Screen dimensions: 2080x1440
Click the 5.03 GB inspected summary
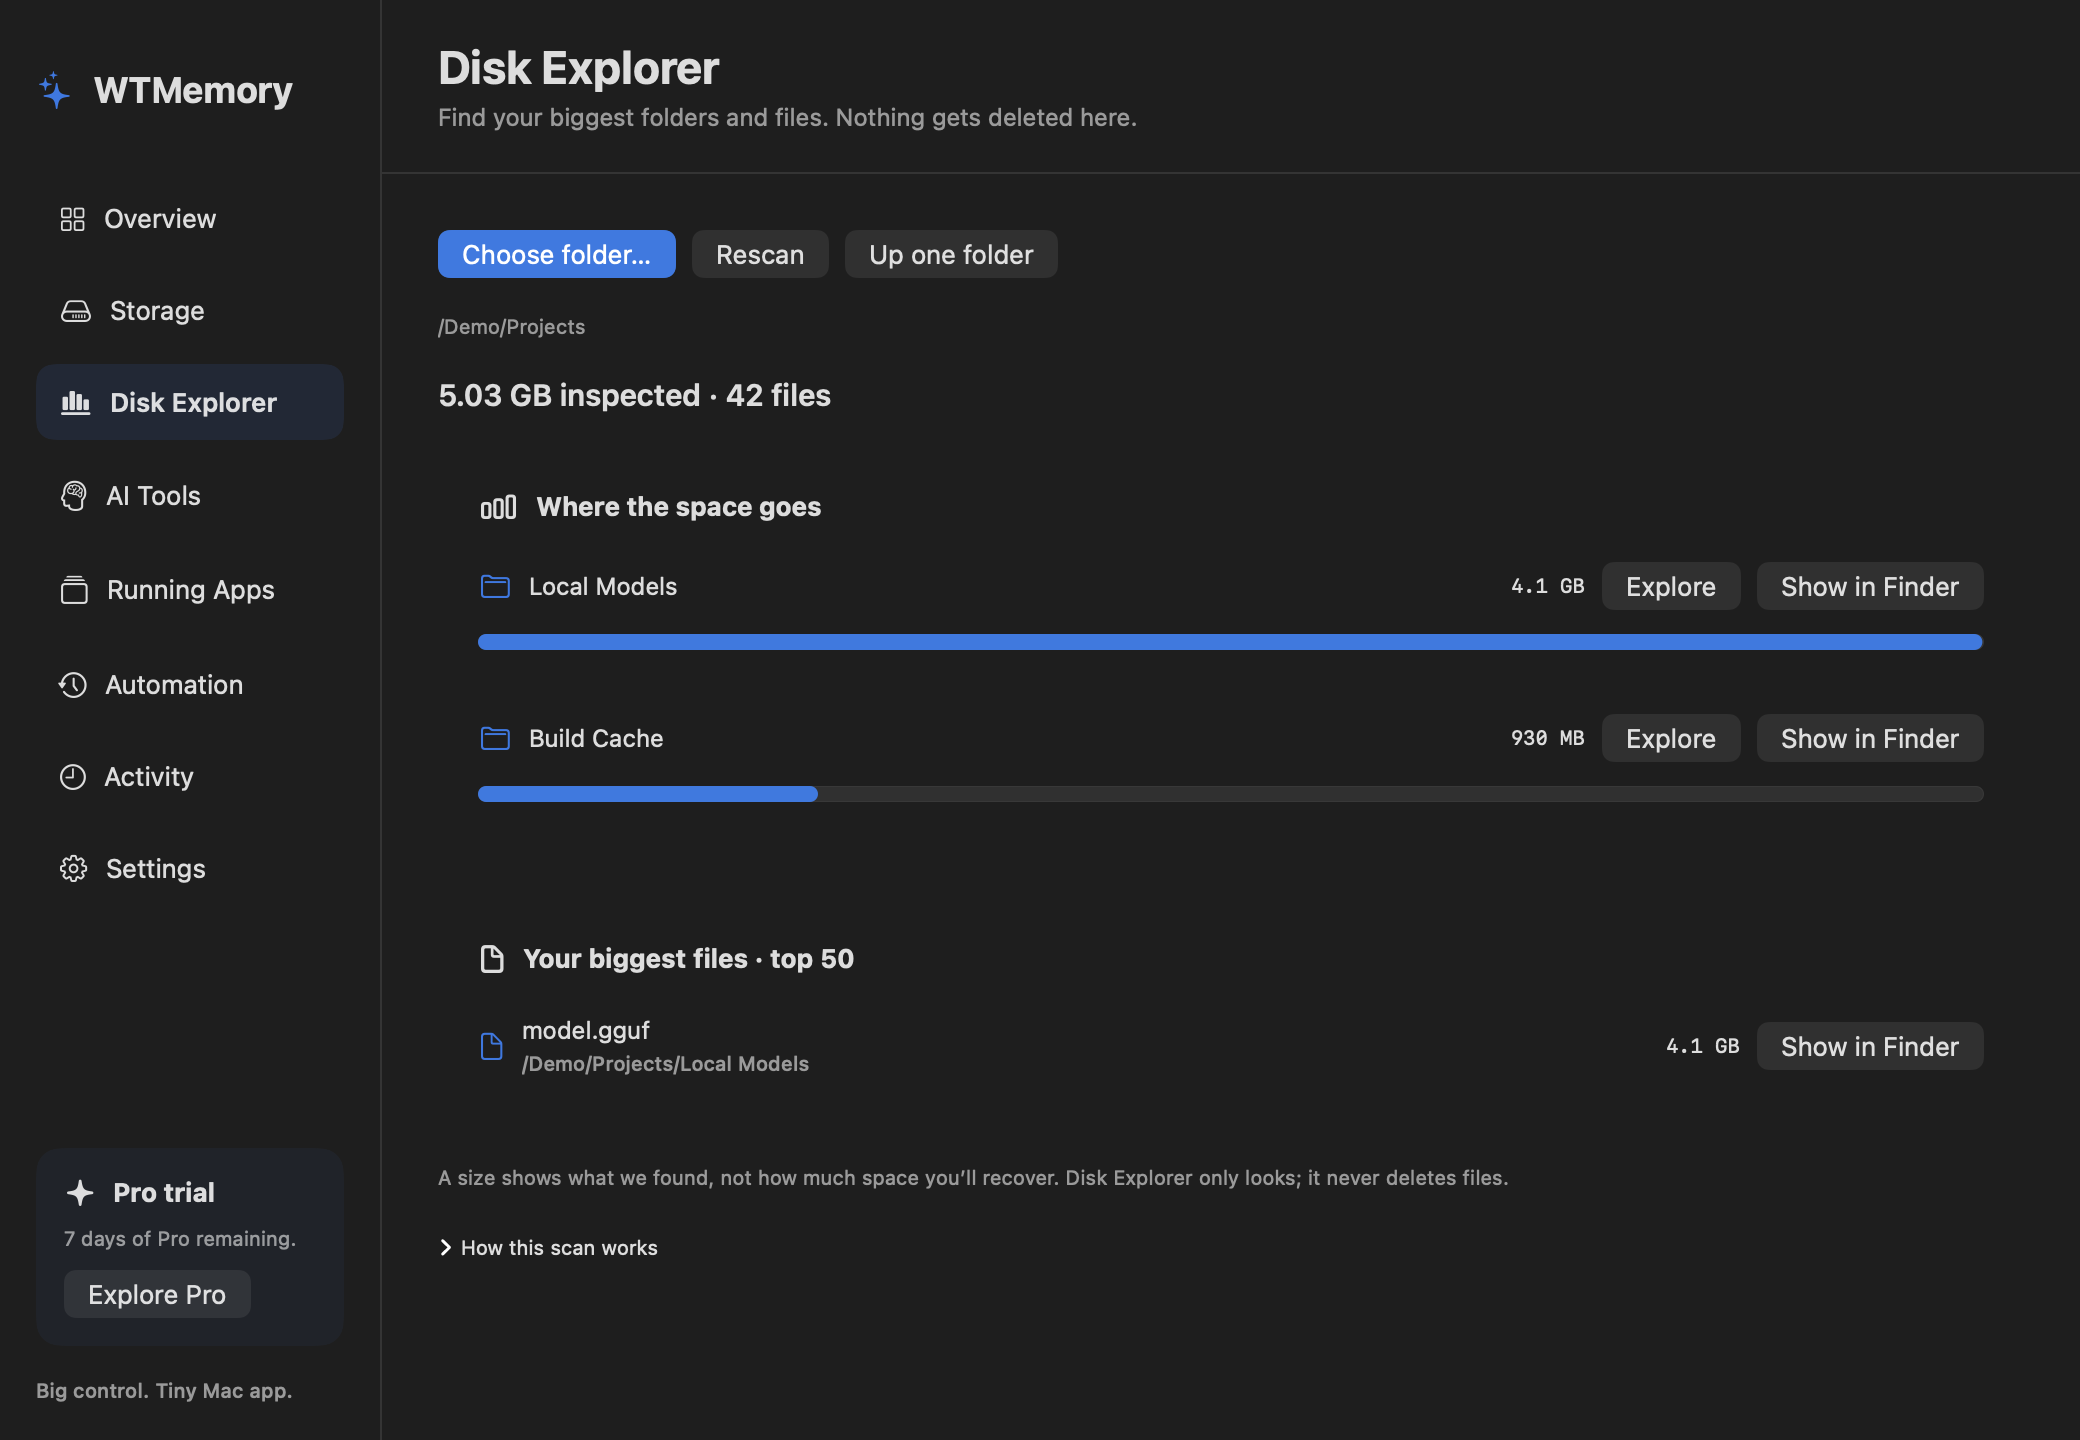tap(635, 395)
